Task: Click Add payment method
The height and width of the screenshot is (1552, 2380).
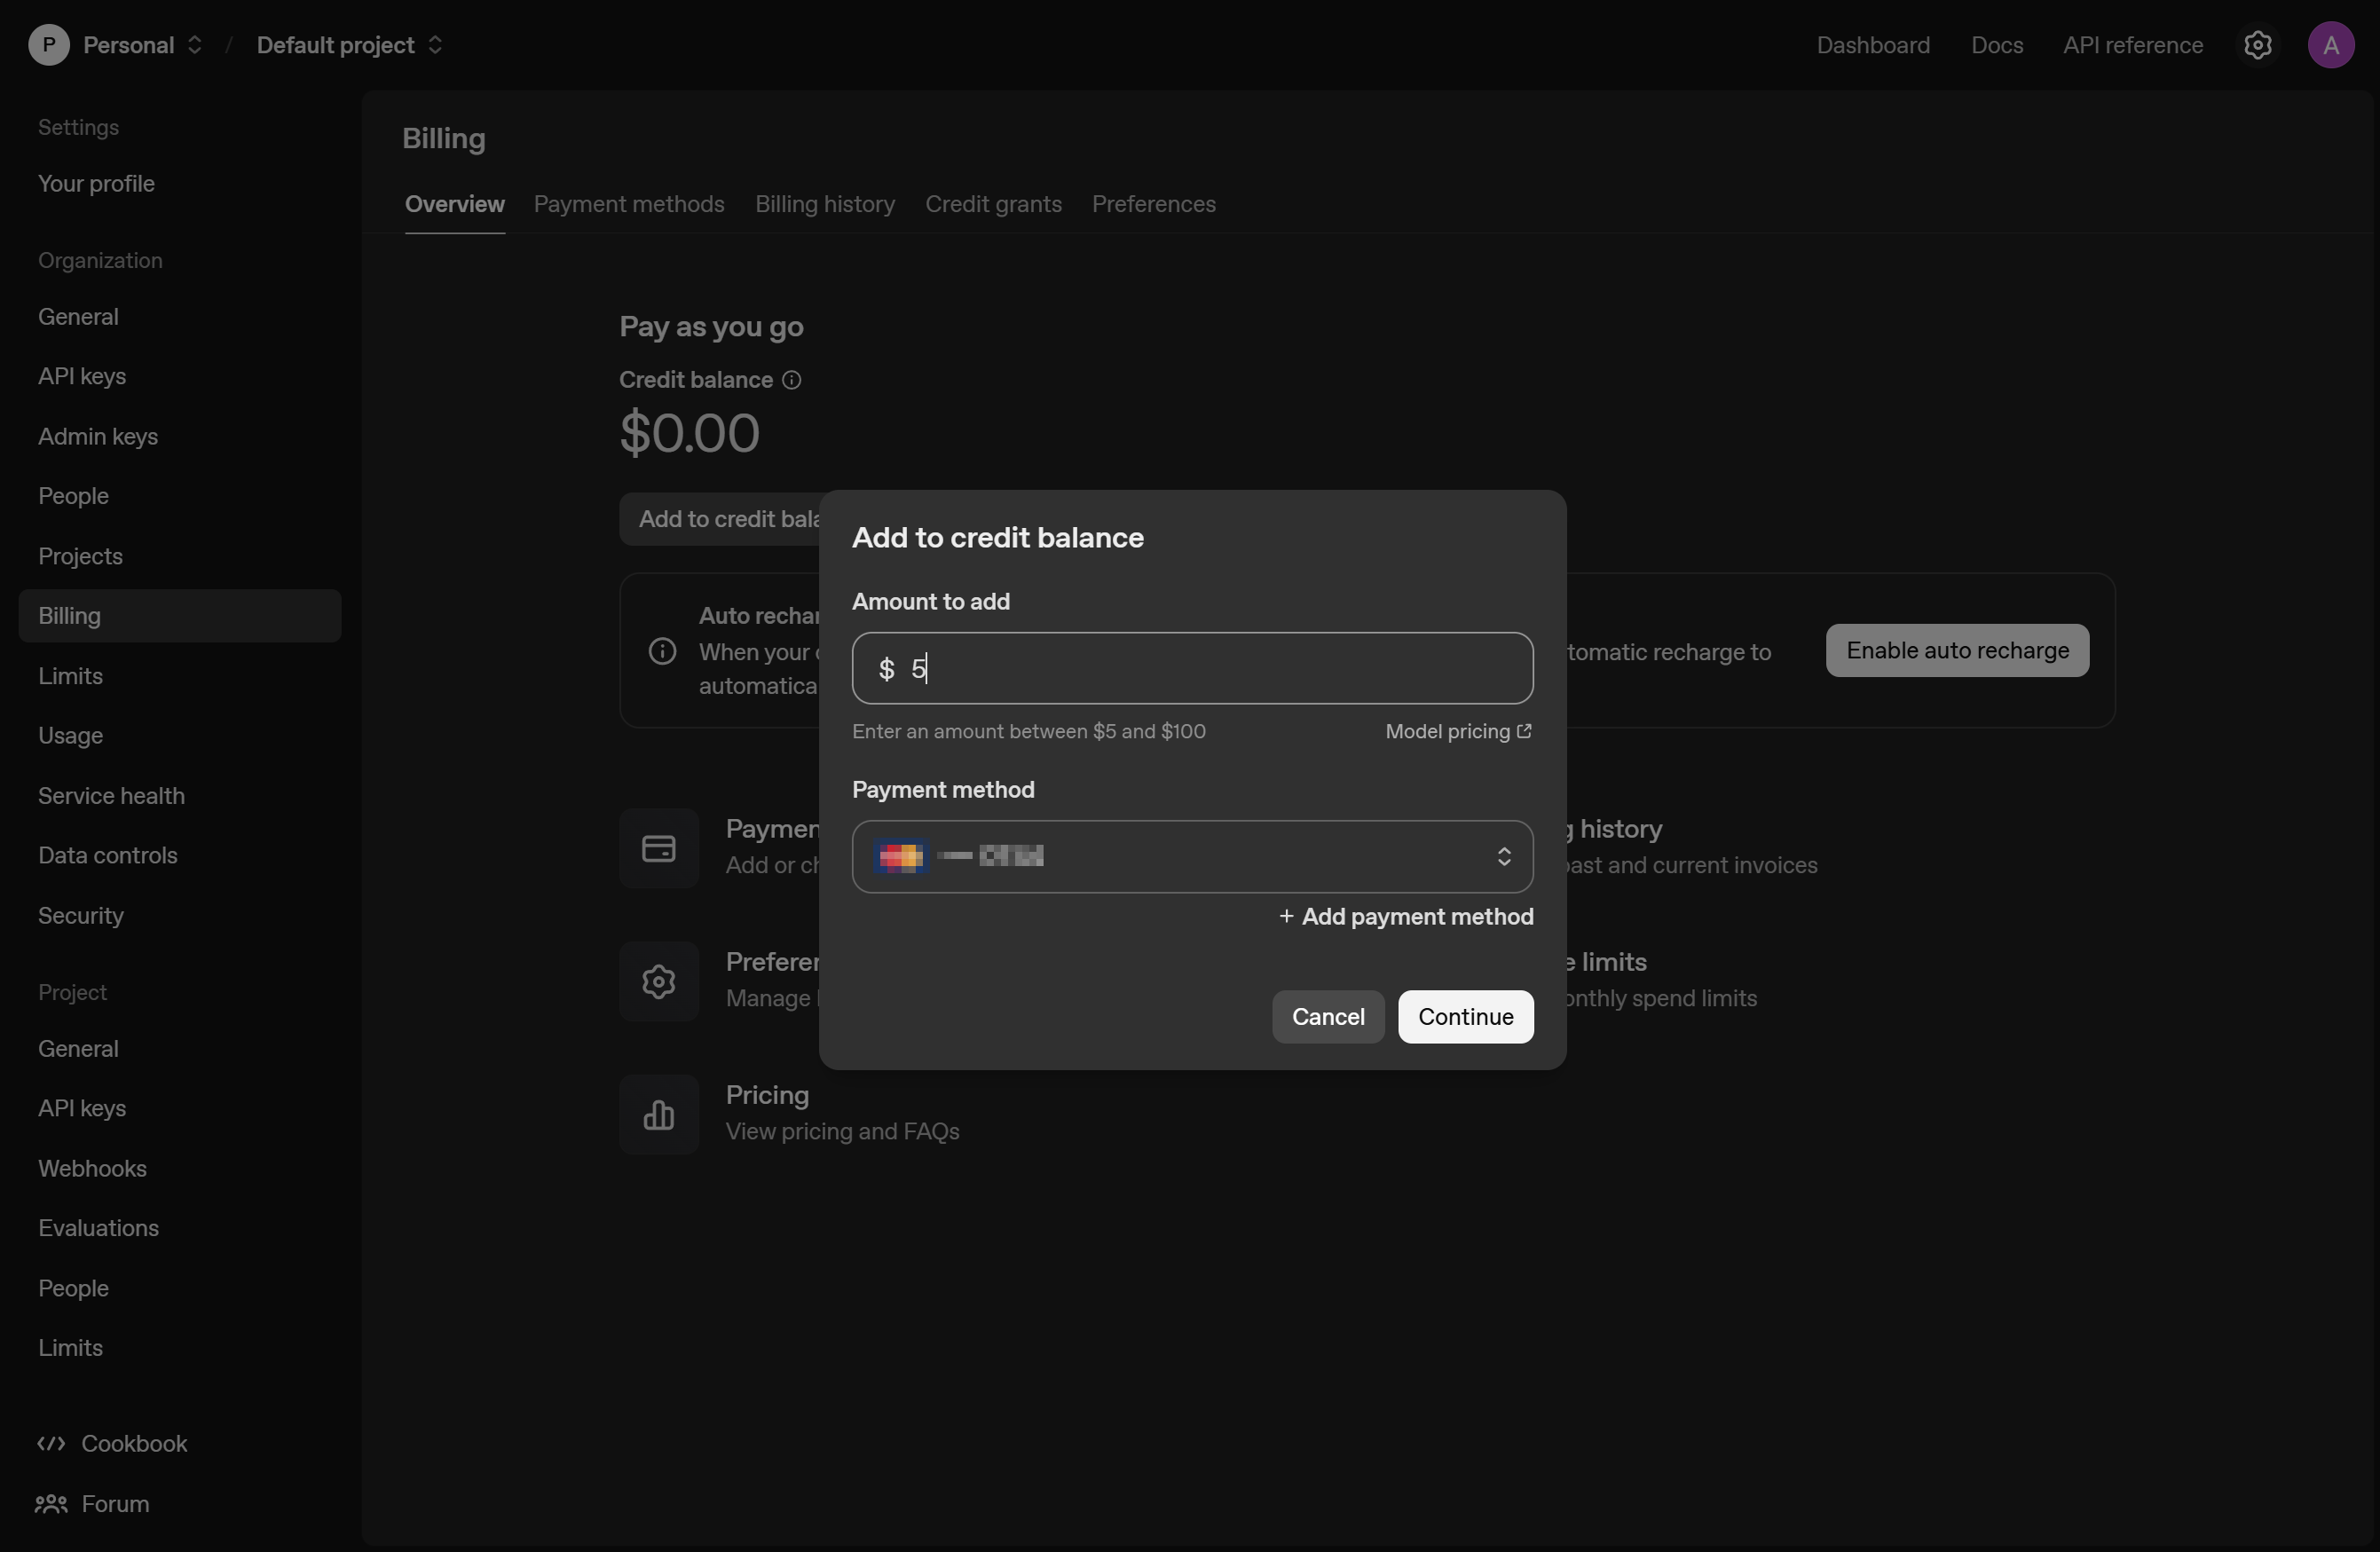Action: click(1406, 917)
